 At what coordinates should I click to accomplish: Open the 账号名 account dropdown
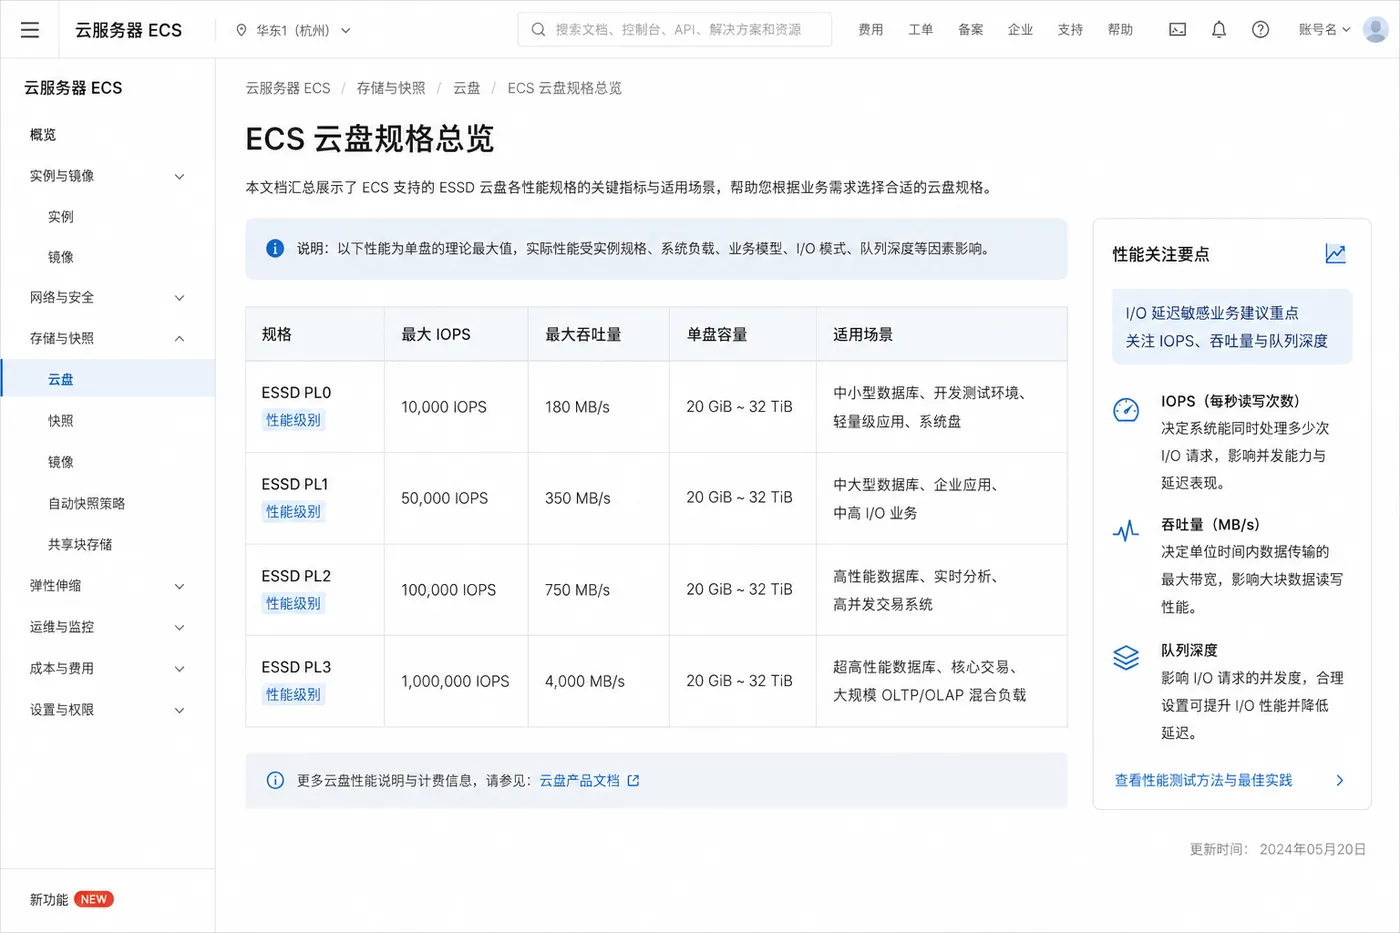1324,30
